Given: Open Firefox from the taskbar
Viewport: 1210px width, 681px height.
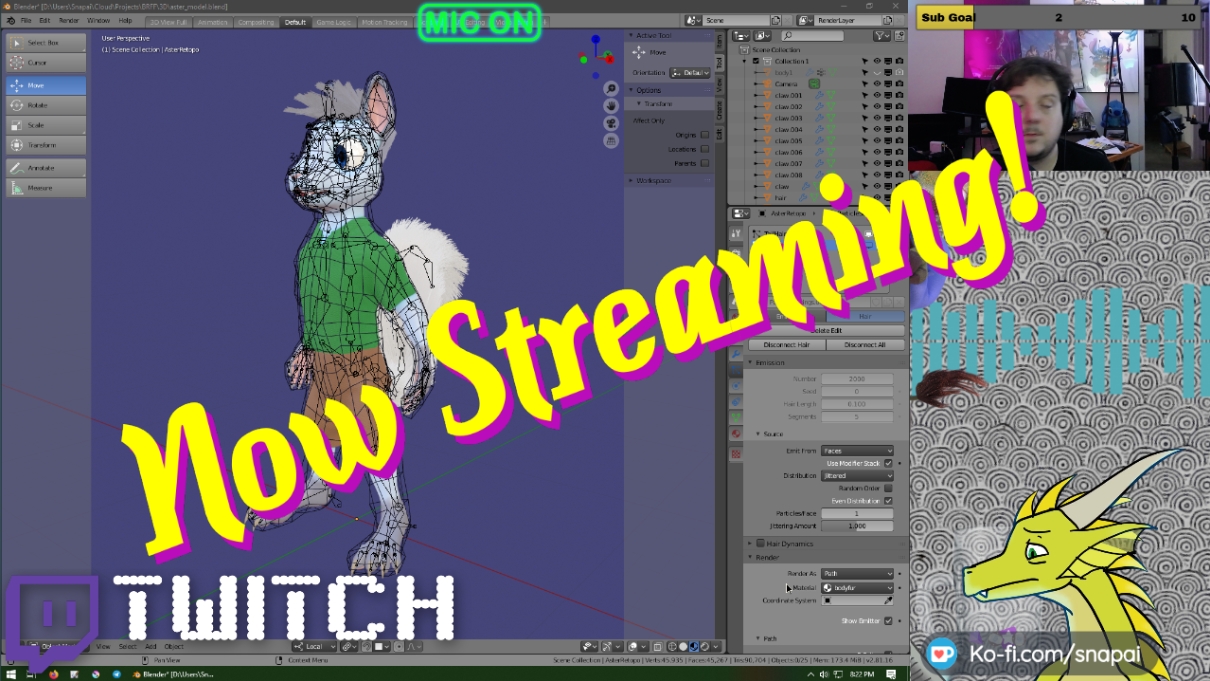Looking at the screenshot, I should 52,674.
